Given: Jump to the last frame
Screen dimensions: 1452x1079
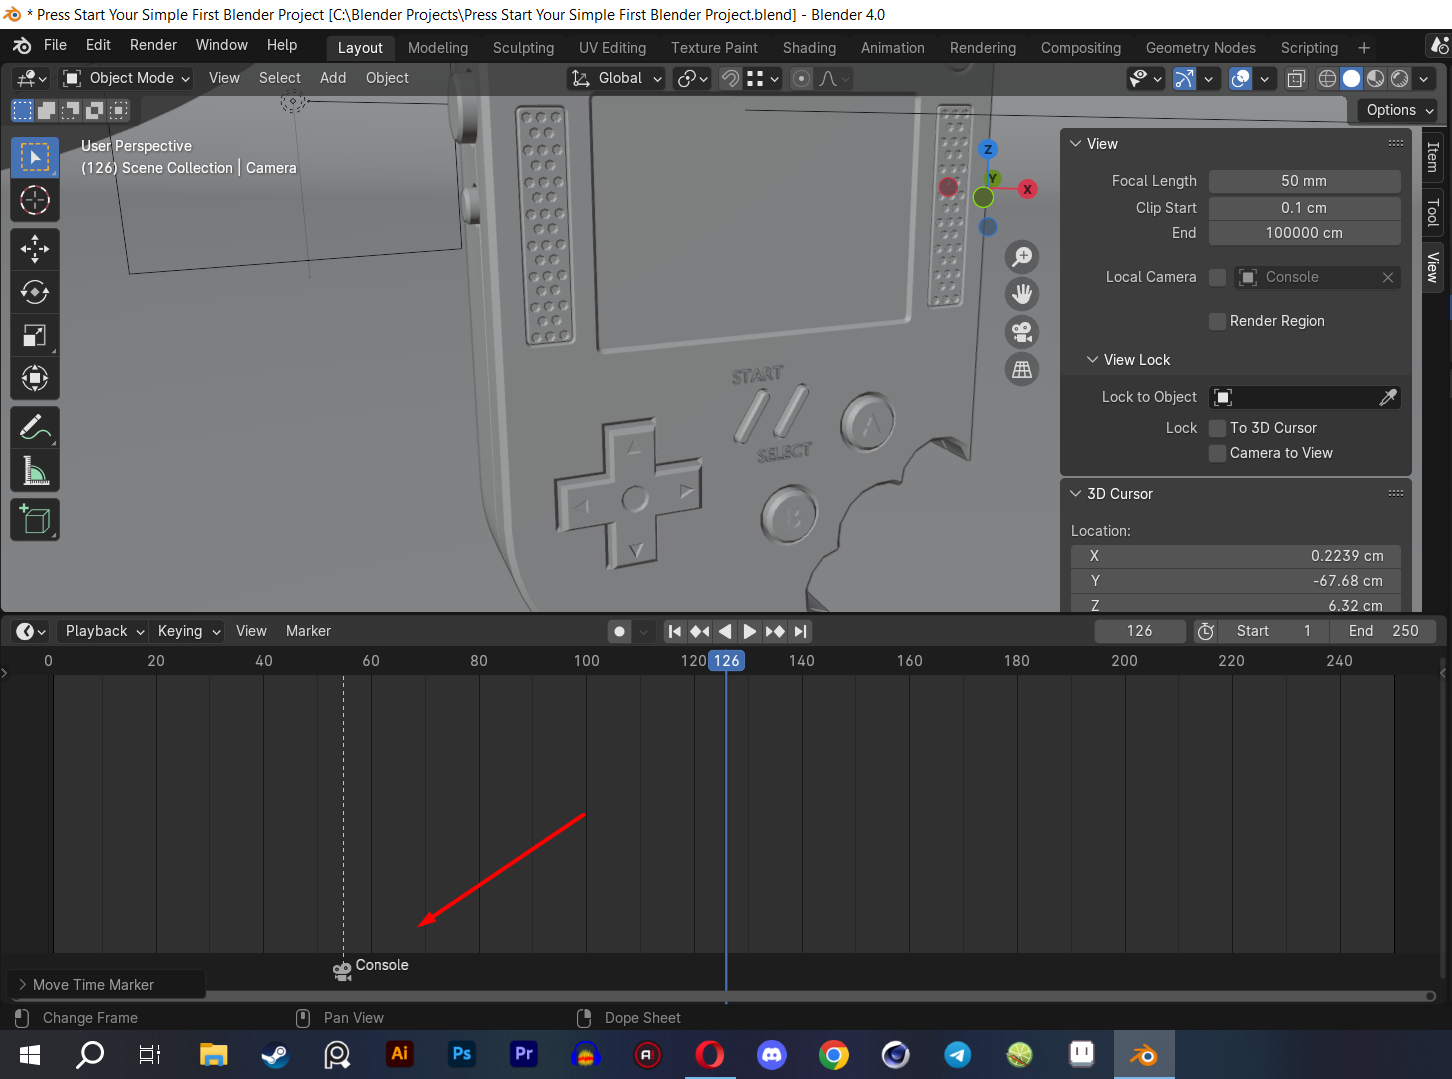Looking at the screenshot, I should [799, 631].
